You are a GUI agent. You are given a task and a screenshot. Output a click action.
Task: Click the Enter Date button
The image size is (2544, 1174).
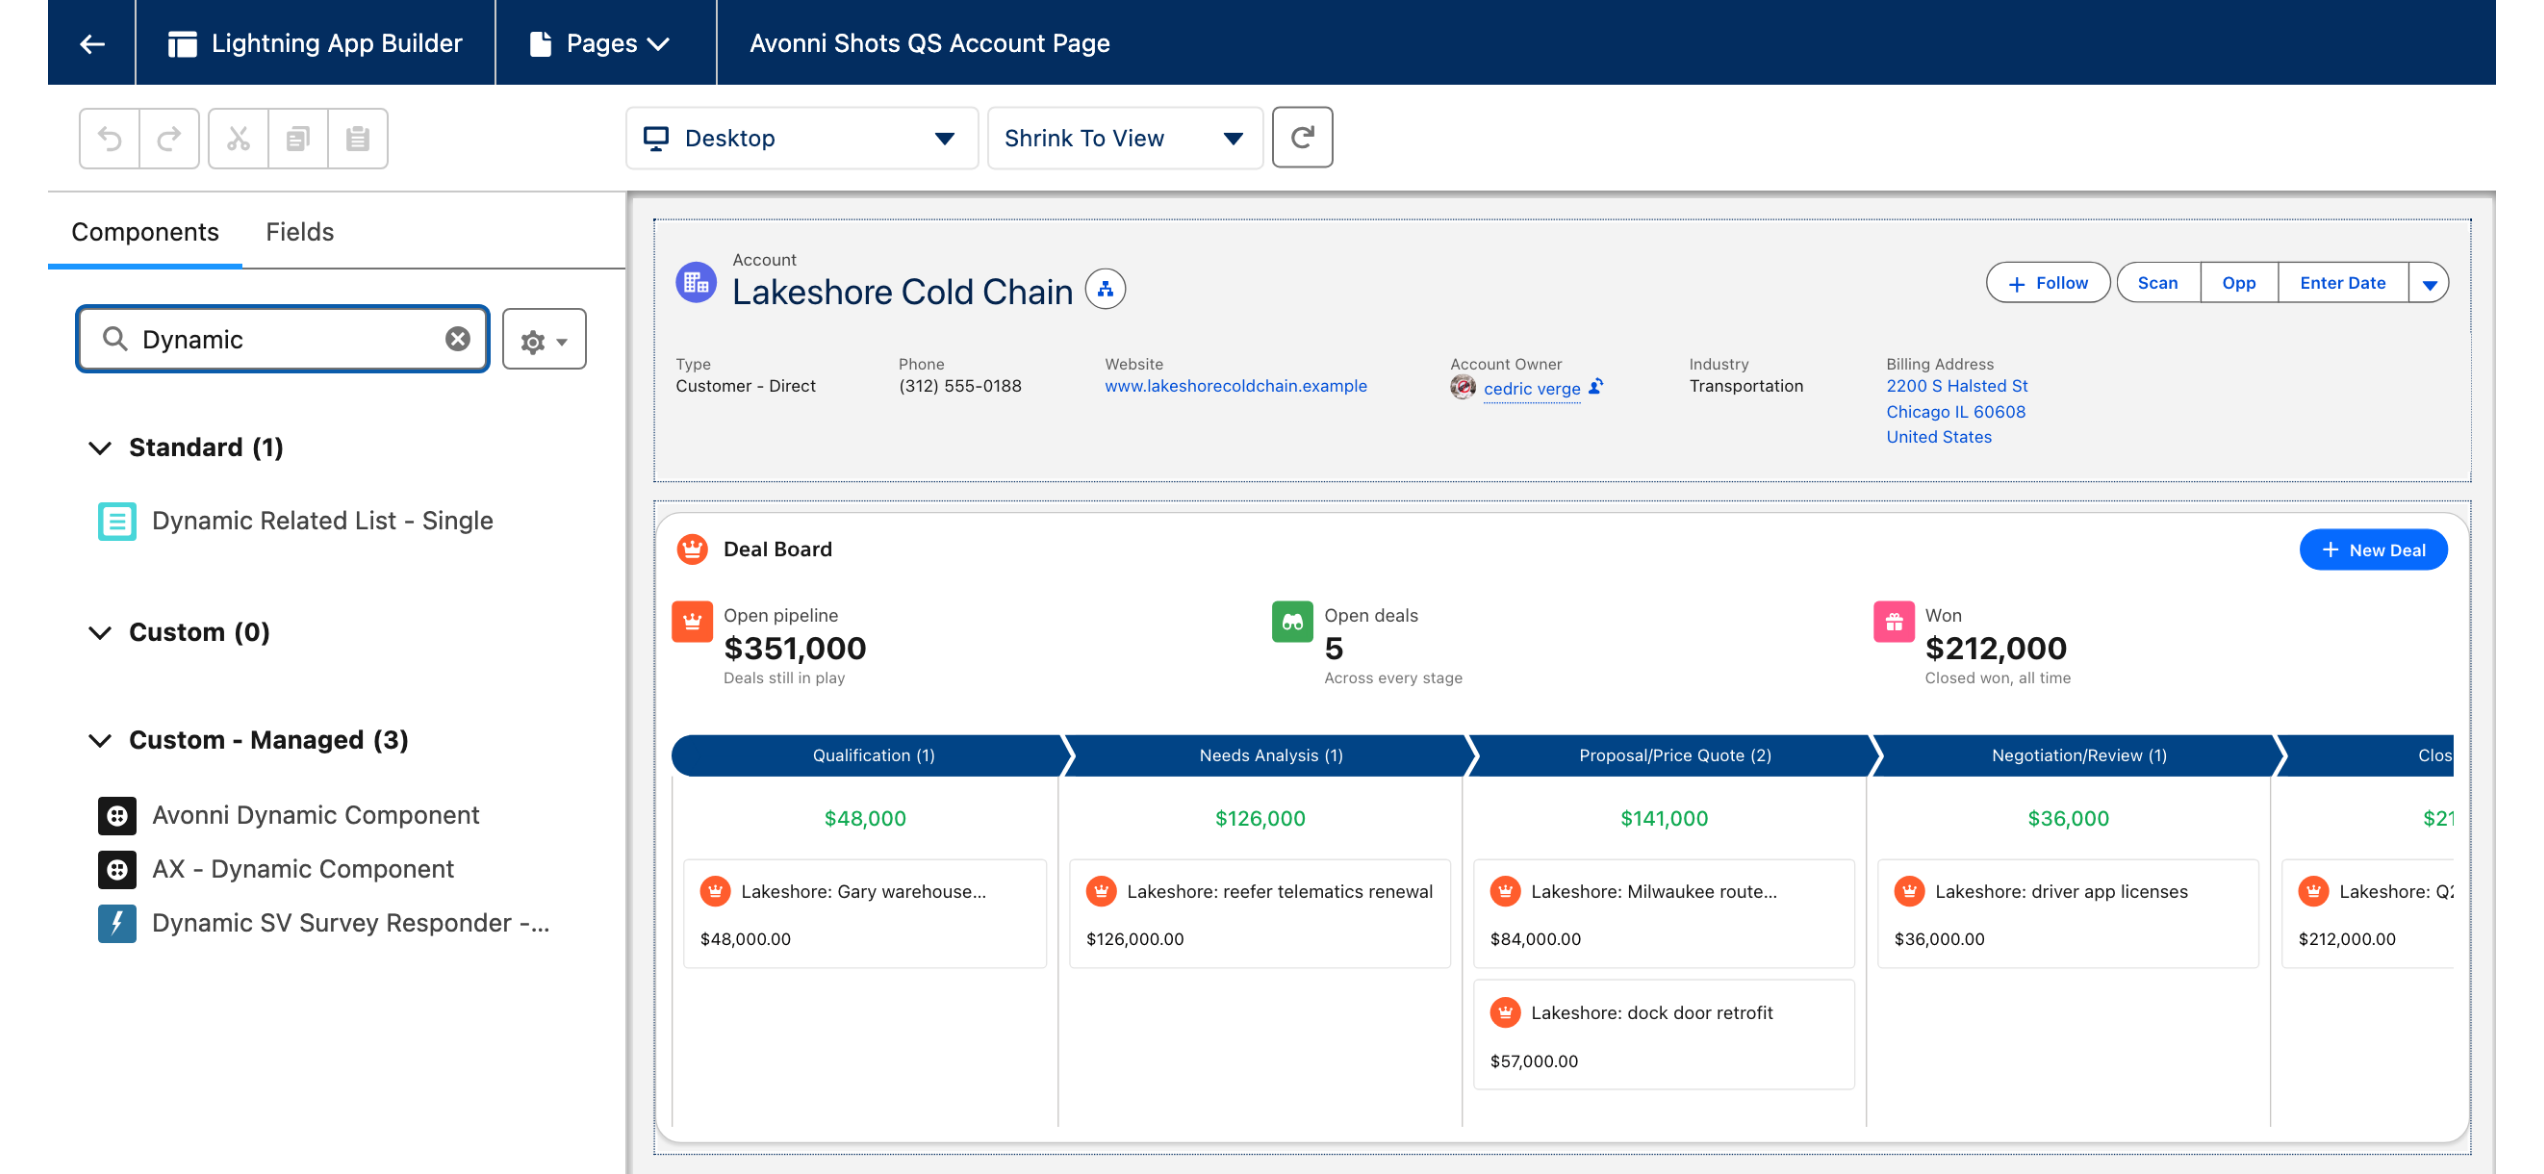tap(2343, 283)
